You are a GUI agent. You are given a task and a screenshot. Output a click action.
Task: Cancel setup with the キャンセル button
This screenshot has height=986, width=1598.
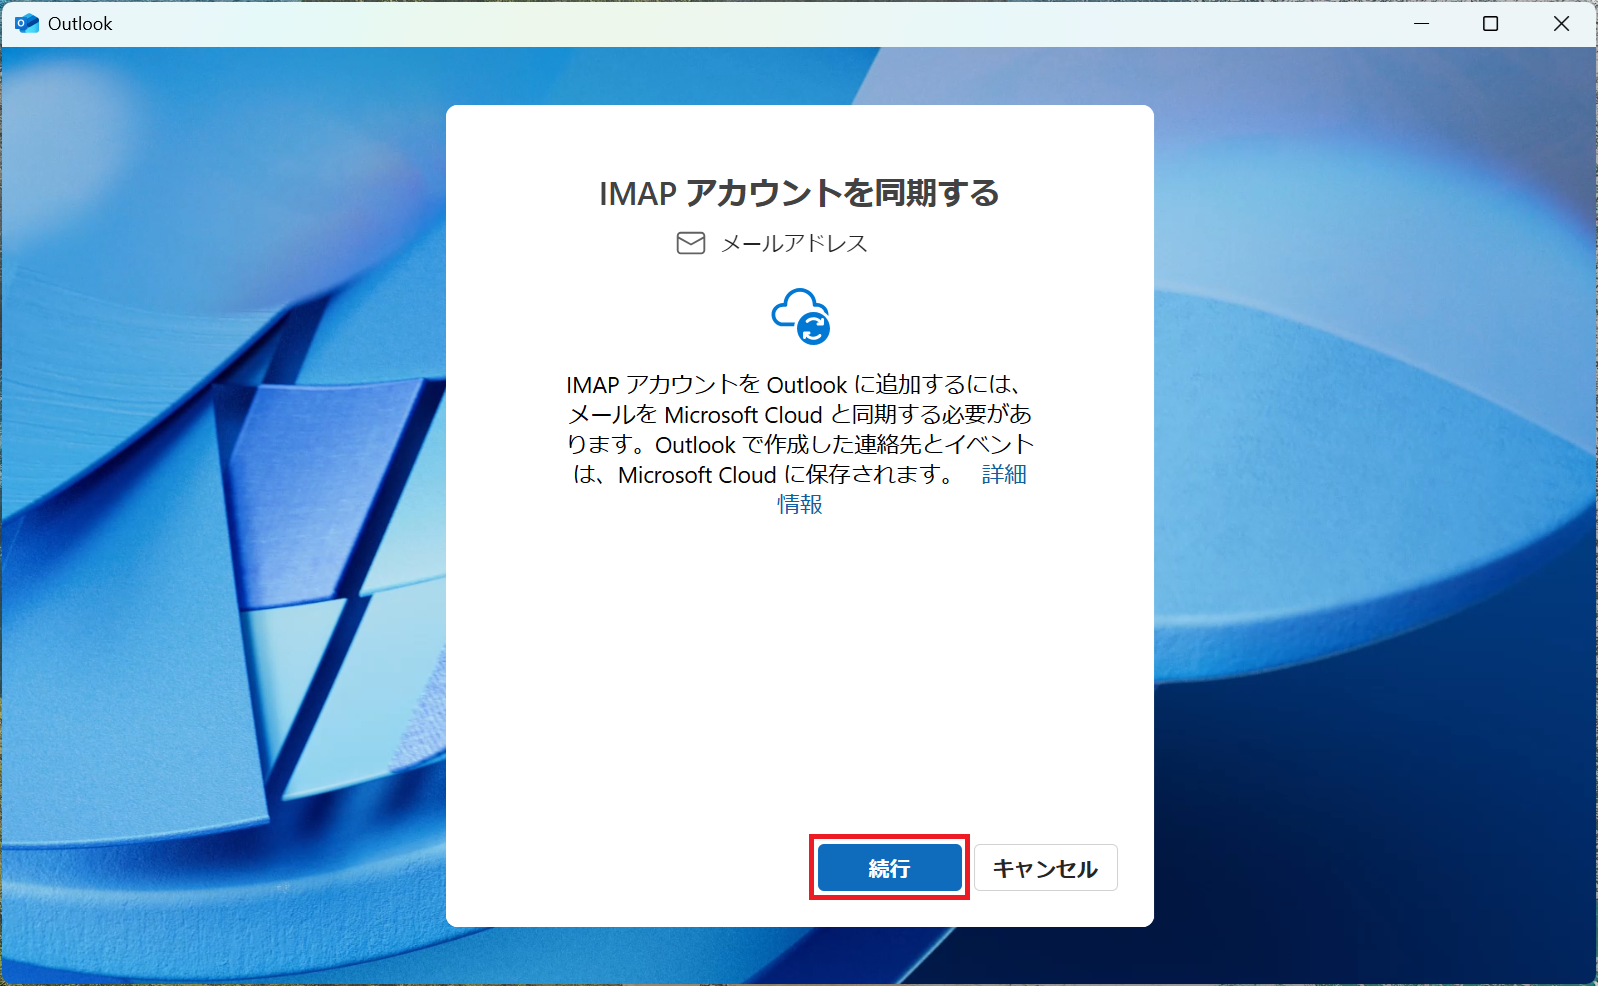click(x=1045, y=868)
